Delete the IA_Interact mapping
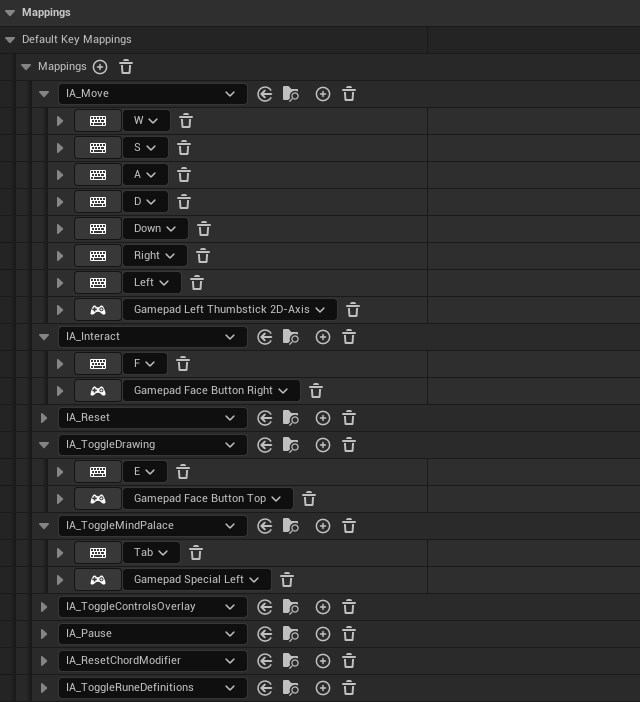The image size is (640, 702). pyautogui.click(x=349, y=337)
